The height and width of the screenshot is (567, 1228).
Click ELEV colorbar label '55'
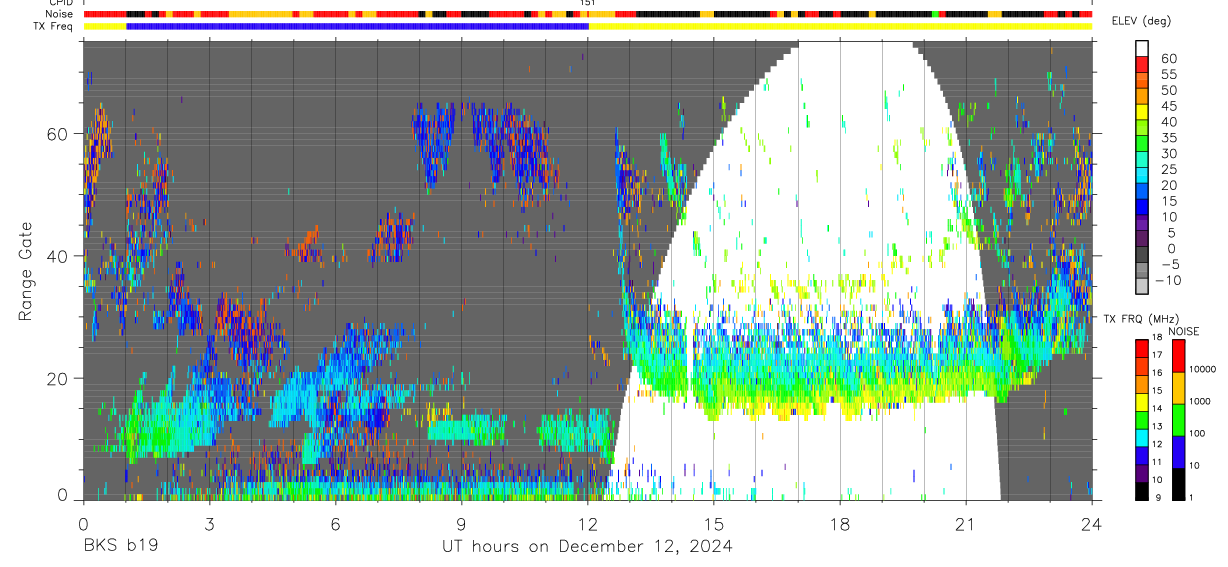[1168, 74]
